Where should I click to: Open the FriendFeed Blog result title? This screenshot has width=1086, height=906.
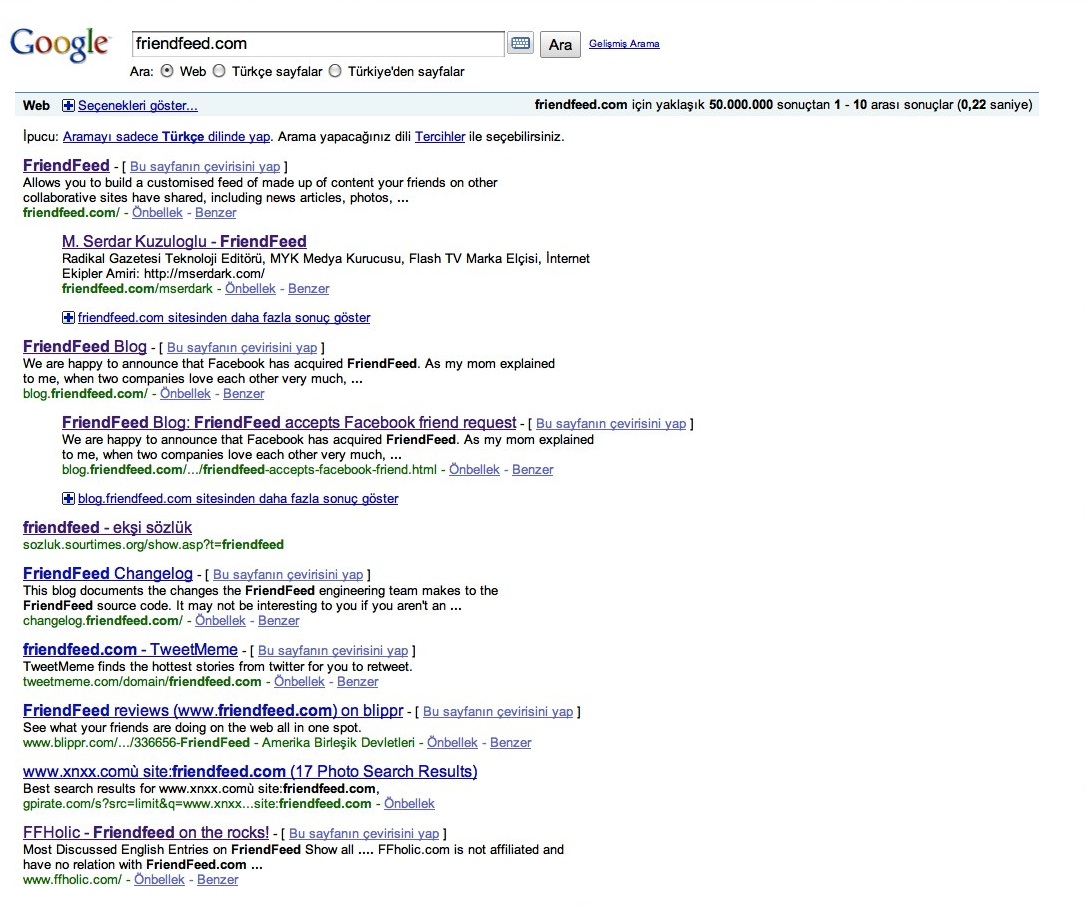[84, 346]
